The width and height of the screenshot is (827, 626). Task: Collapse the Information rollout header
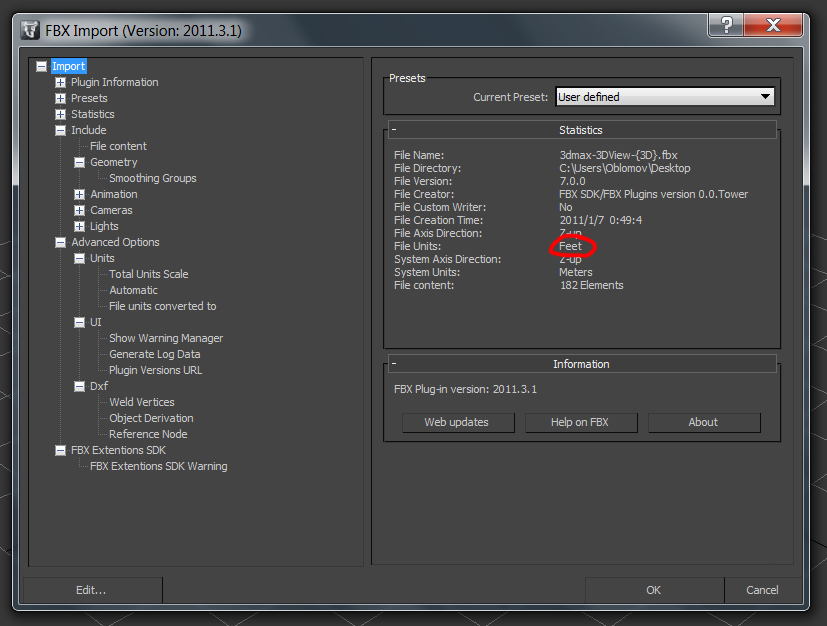click(x=582, y=364)
